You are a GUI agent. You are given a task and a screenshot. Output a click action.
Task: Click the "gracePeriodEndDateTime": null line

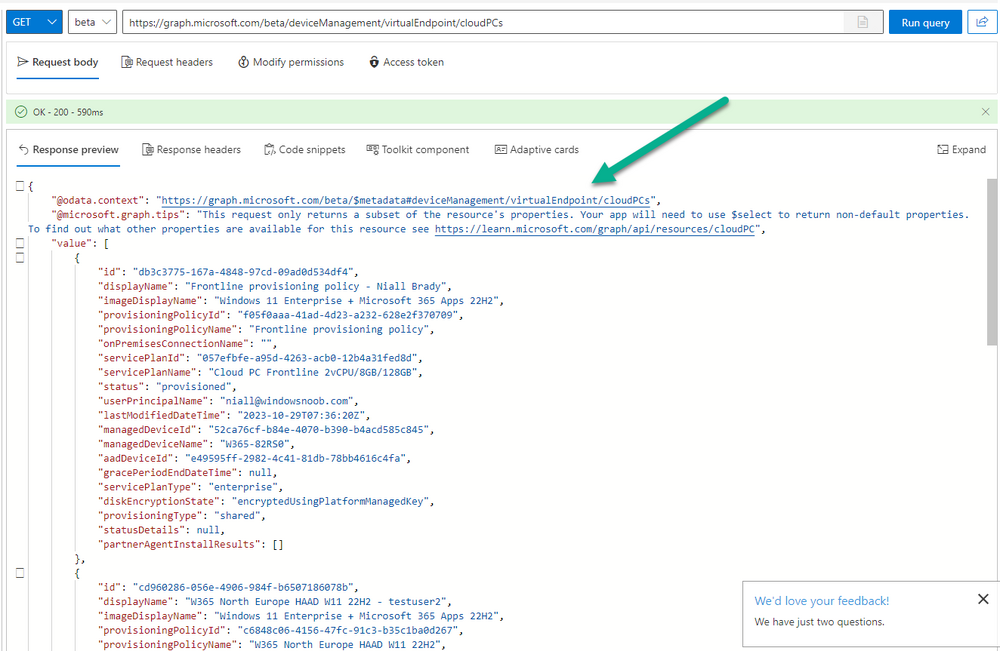188,472
